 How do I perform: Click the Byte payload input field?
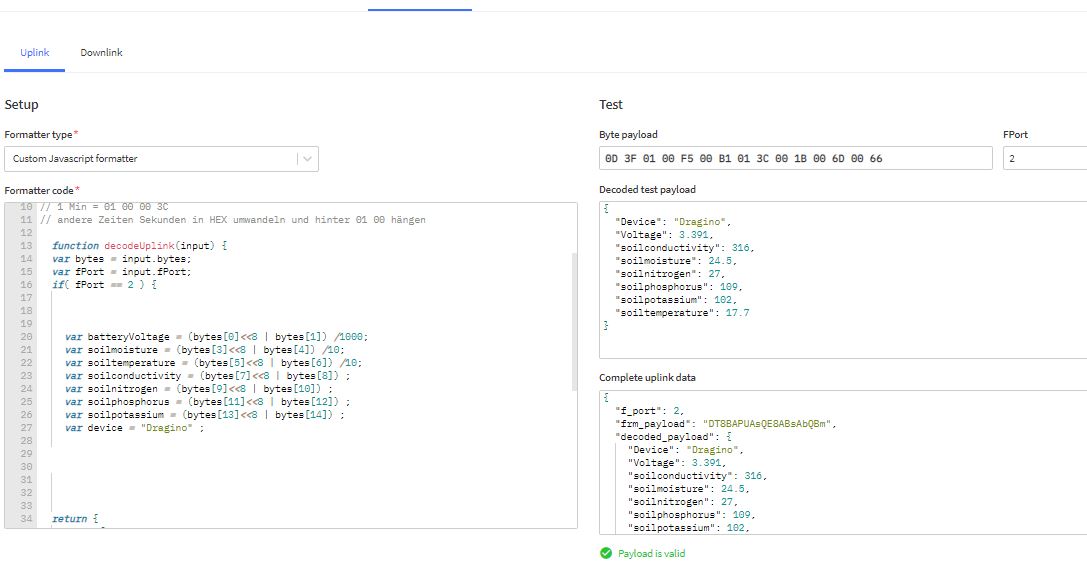click(x=795, y=158)
